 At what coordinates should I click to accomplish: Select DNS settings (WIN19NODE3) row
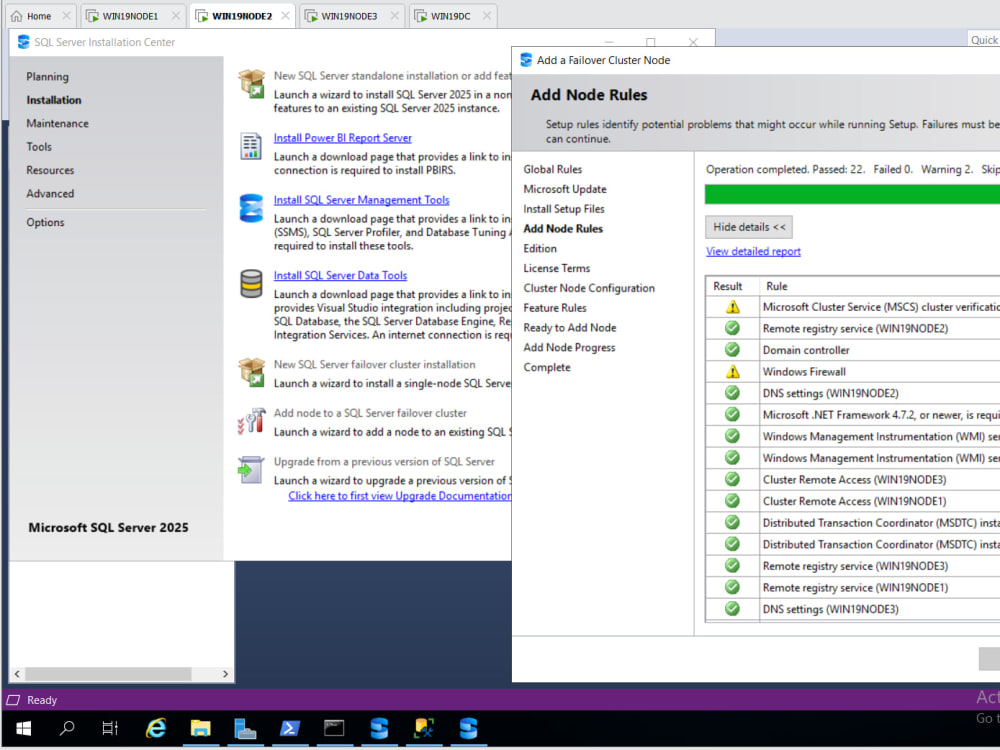(853, 609)
